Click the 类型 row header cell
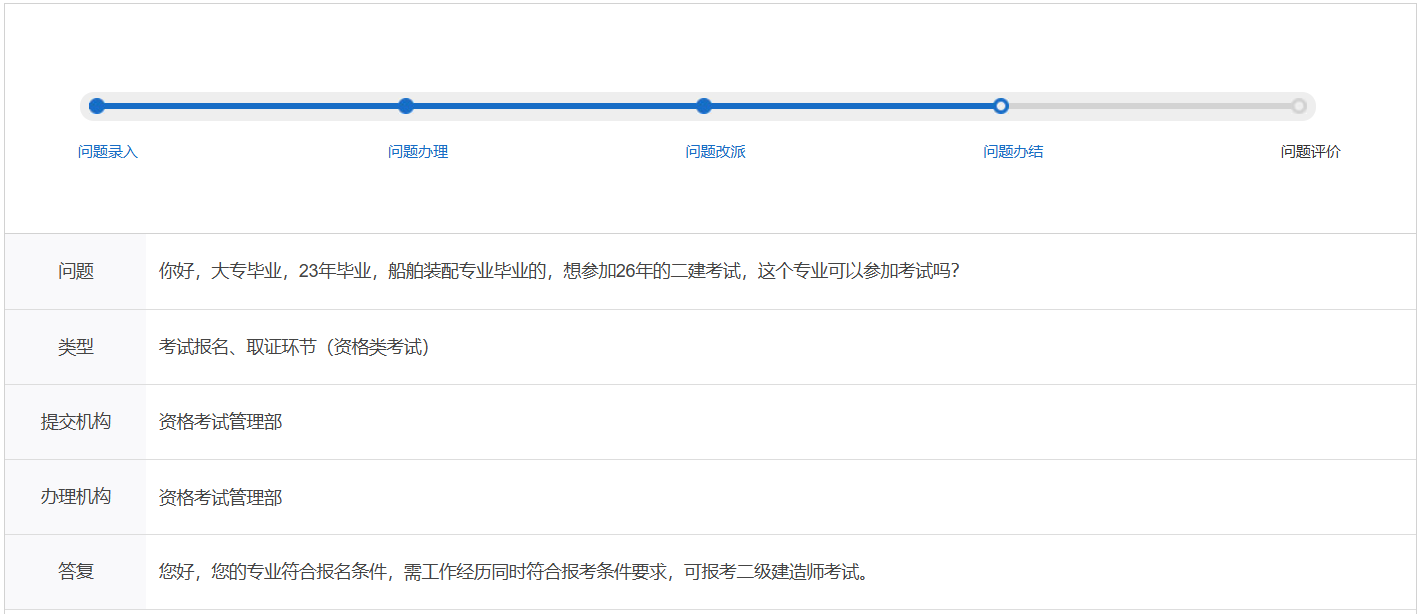This screenshot has height=614, width=1420. click(x=76, y=347)
